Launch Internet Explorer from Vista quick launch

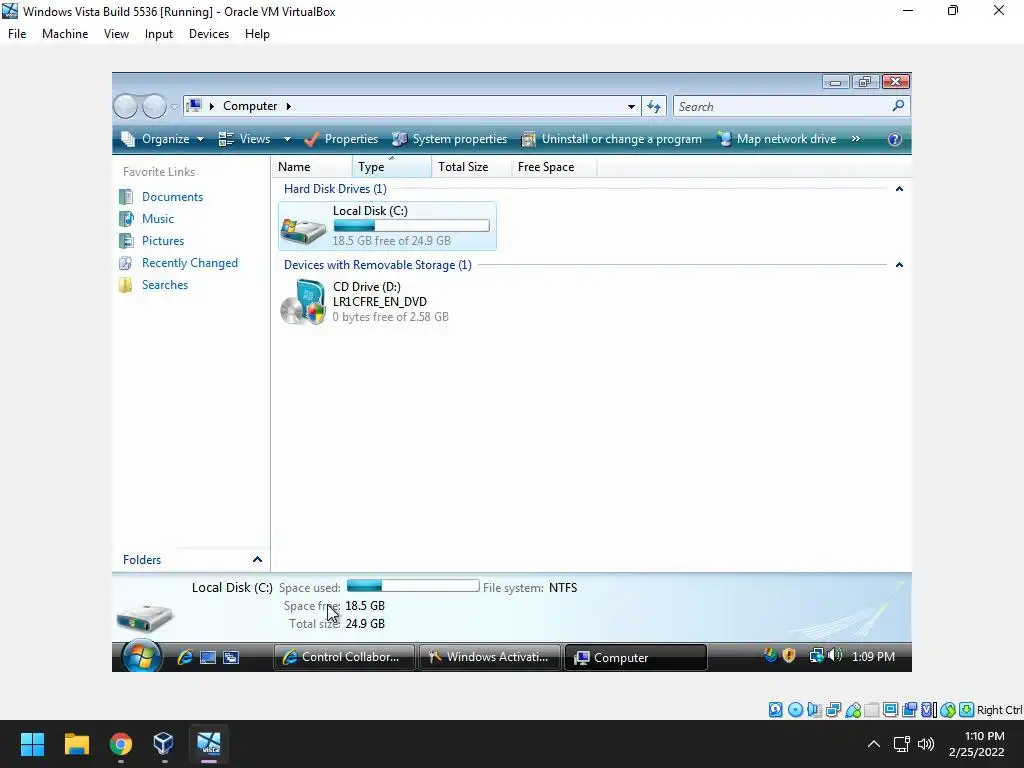185,657
